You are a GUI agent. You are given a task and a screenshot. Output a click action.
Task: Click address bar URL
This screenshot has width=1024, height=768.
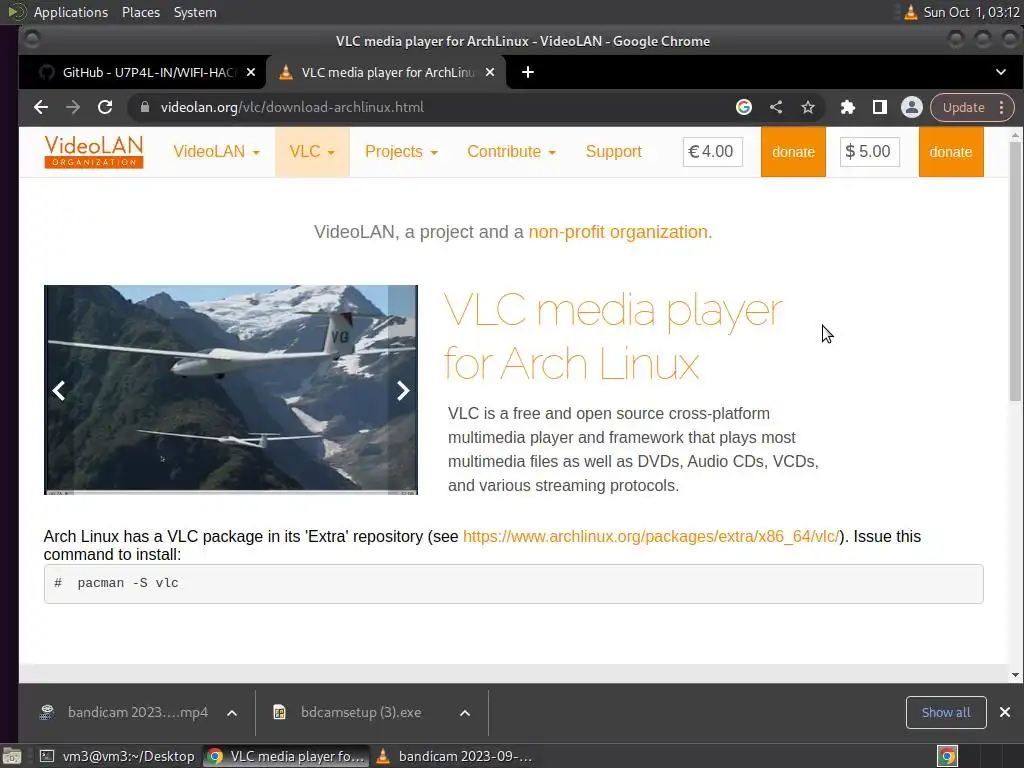tap(292, 107)
